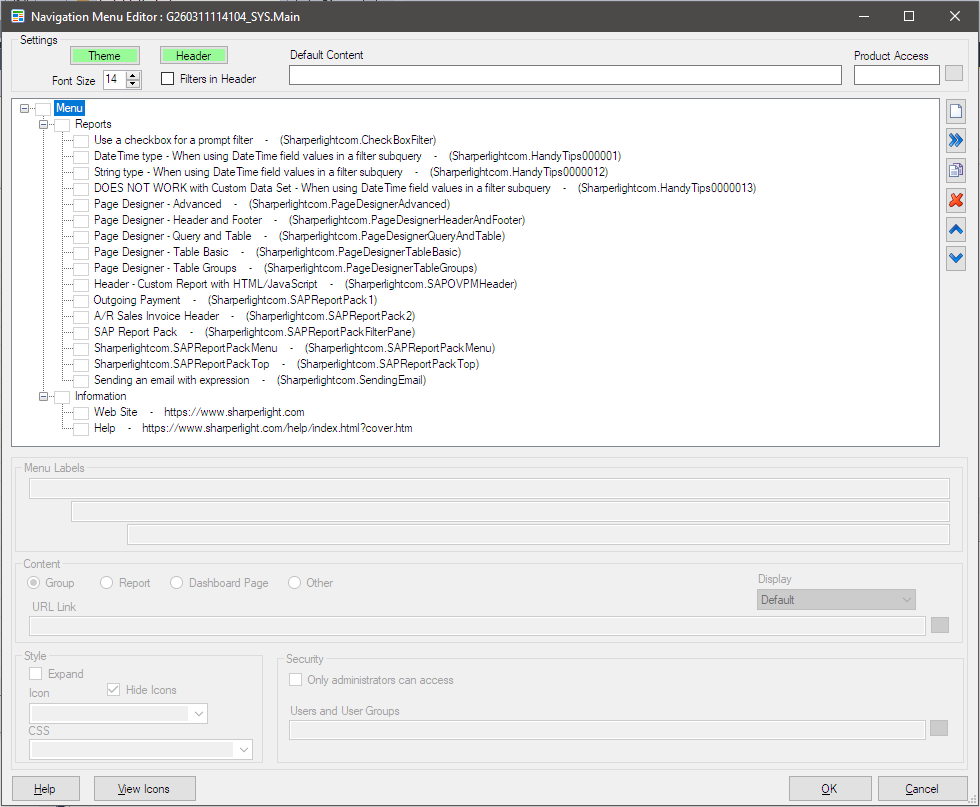The image size is (980, 807).
Task: Select 'Use a checkbox for a prompt filter' row
Action: 265,140
